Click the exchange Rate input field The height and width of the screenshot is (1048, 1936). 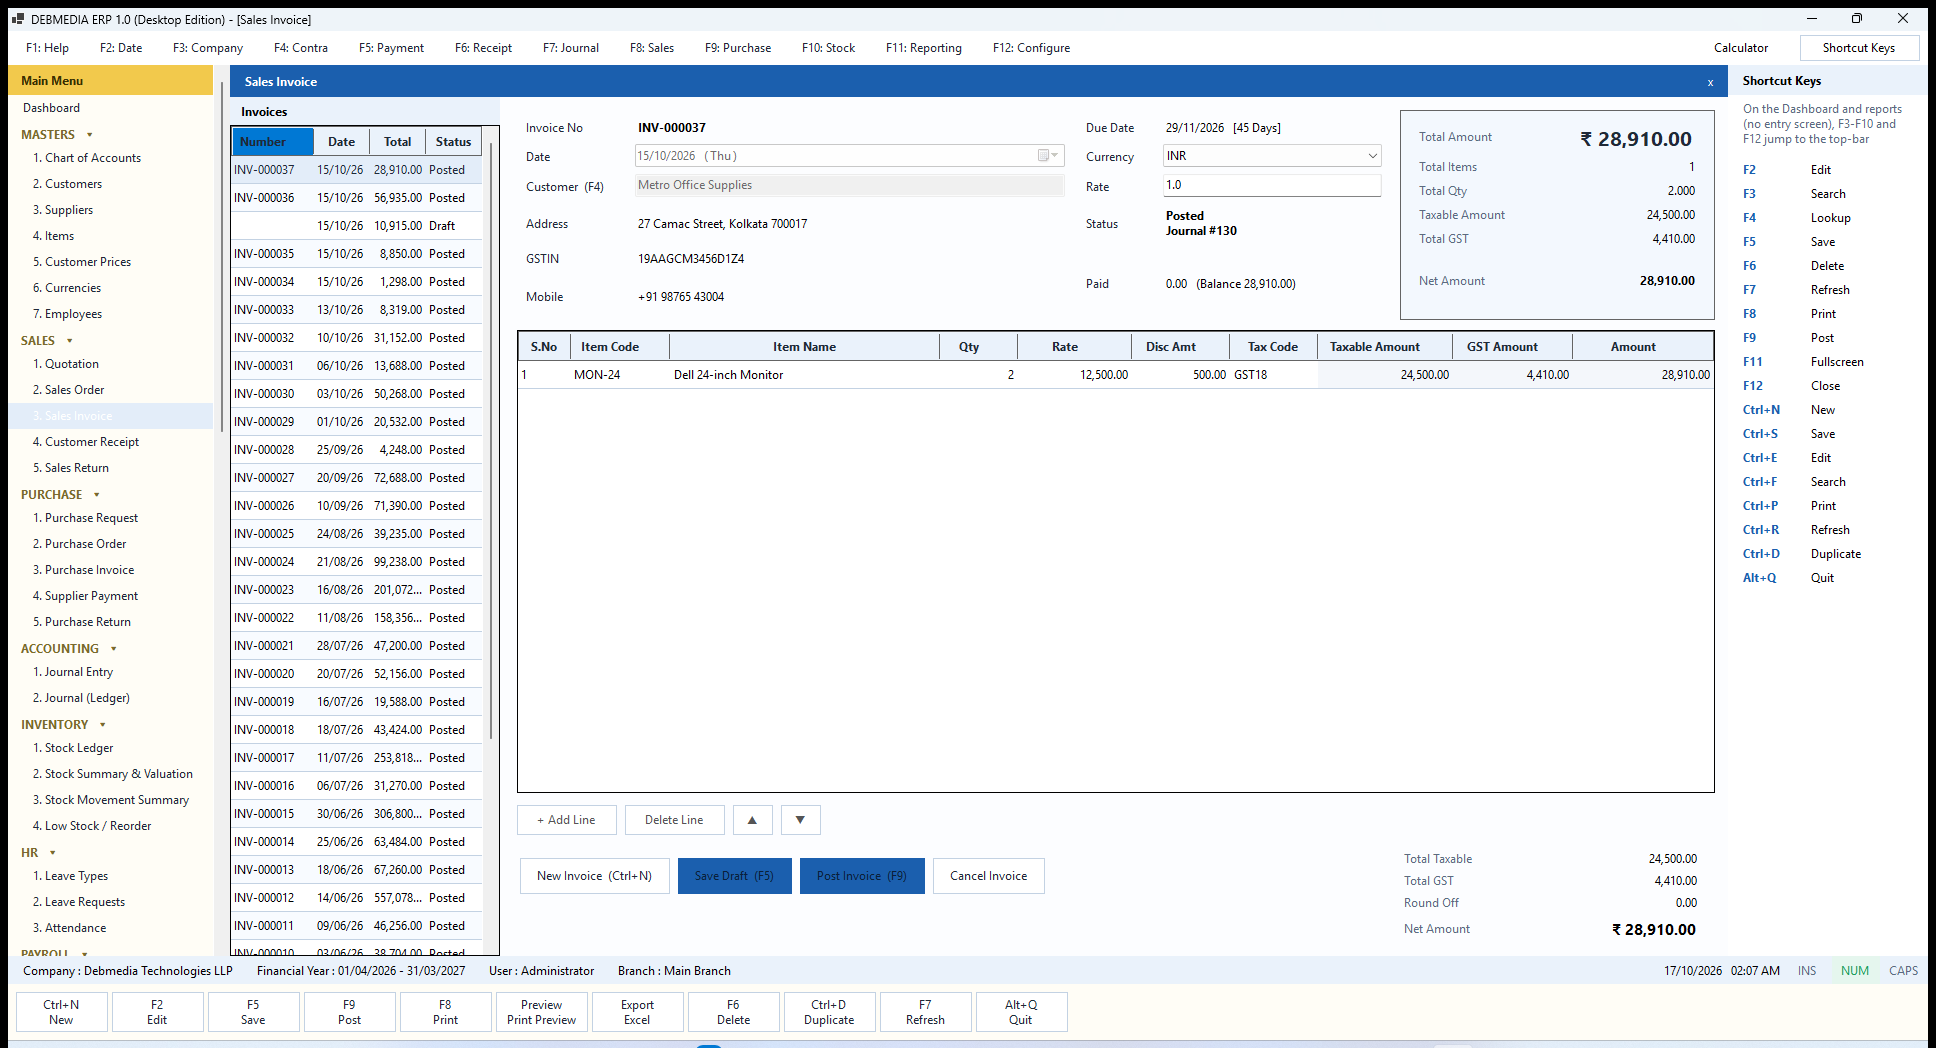click(x=1272, y=185)
